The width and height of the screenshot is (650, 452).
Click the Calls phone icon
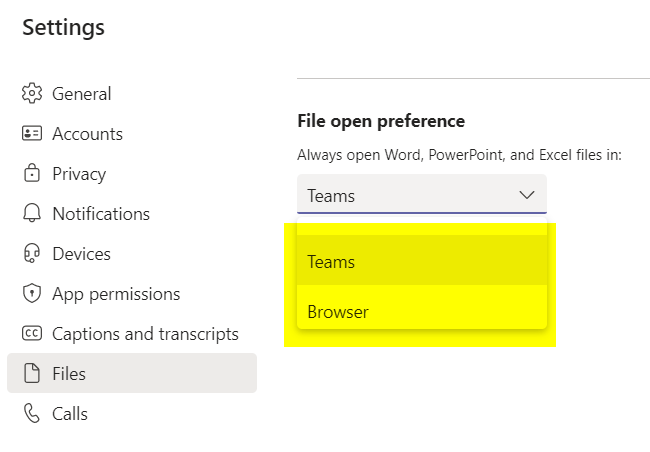click(31, 414)
